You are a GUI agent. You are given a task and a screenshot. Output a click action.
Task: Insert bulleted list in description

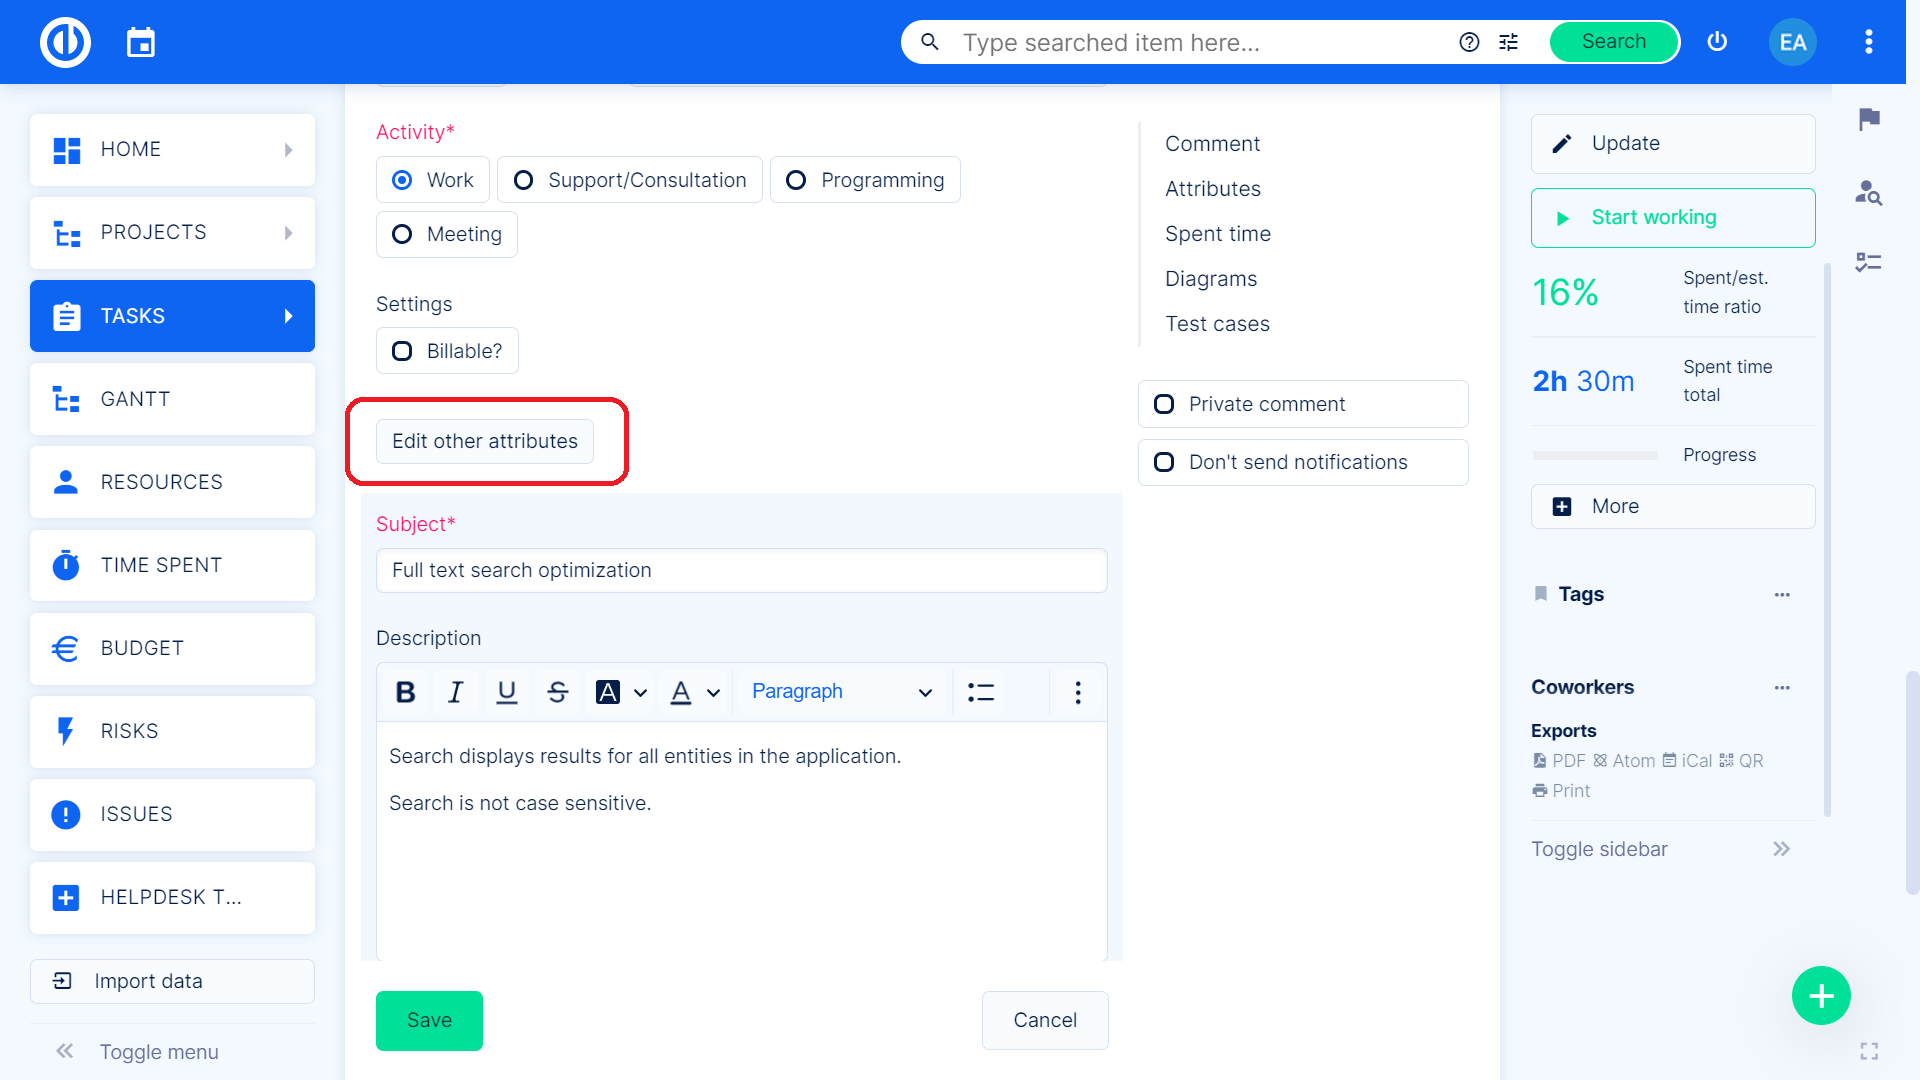click(981, 692)
